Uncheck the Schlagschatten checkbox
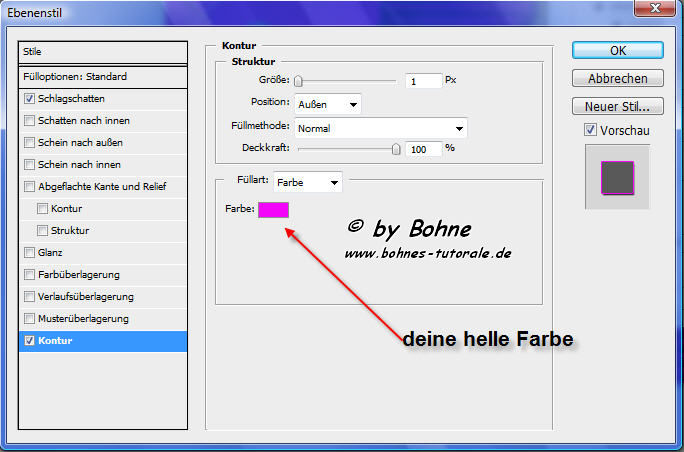This screenshot has height=452, width=684. [x=30, y=99]
